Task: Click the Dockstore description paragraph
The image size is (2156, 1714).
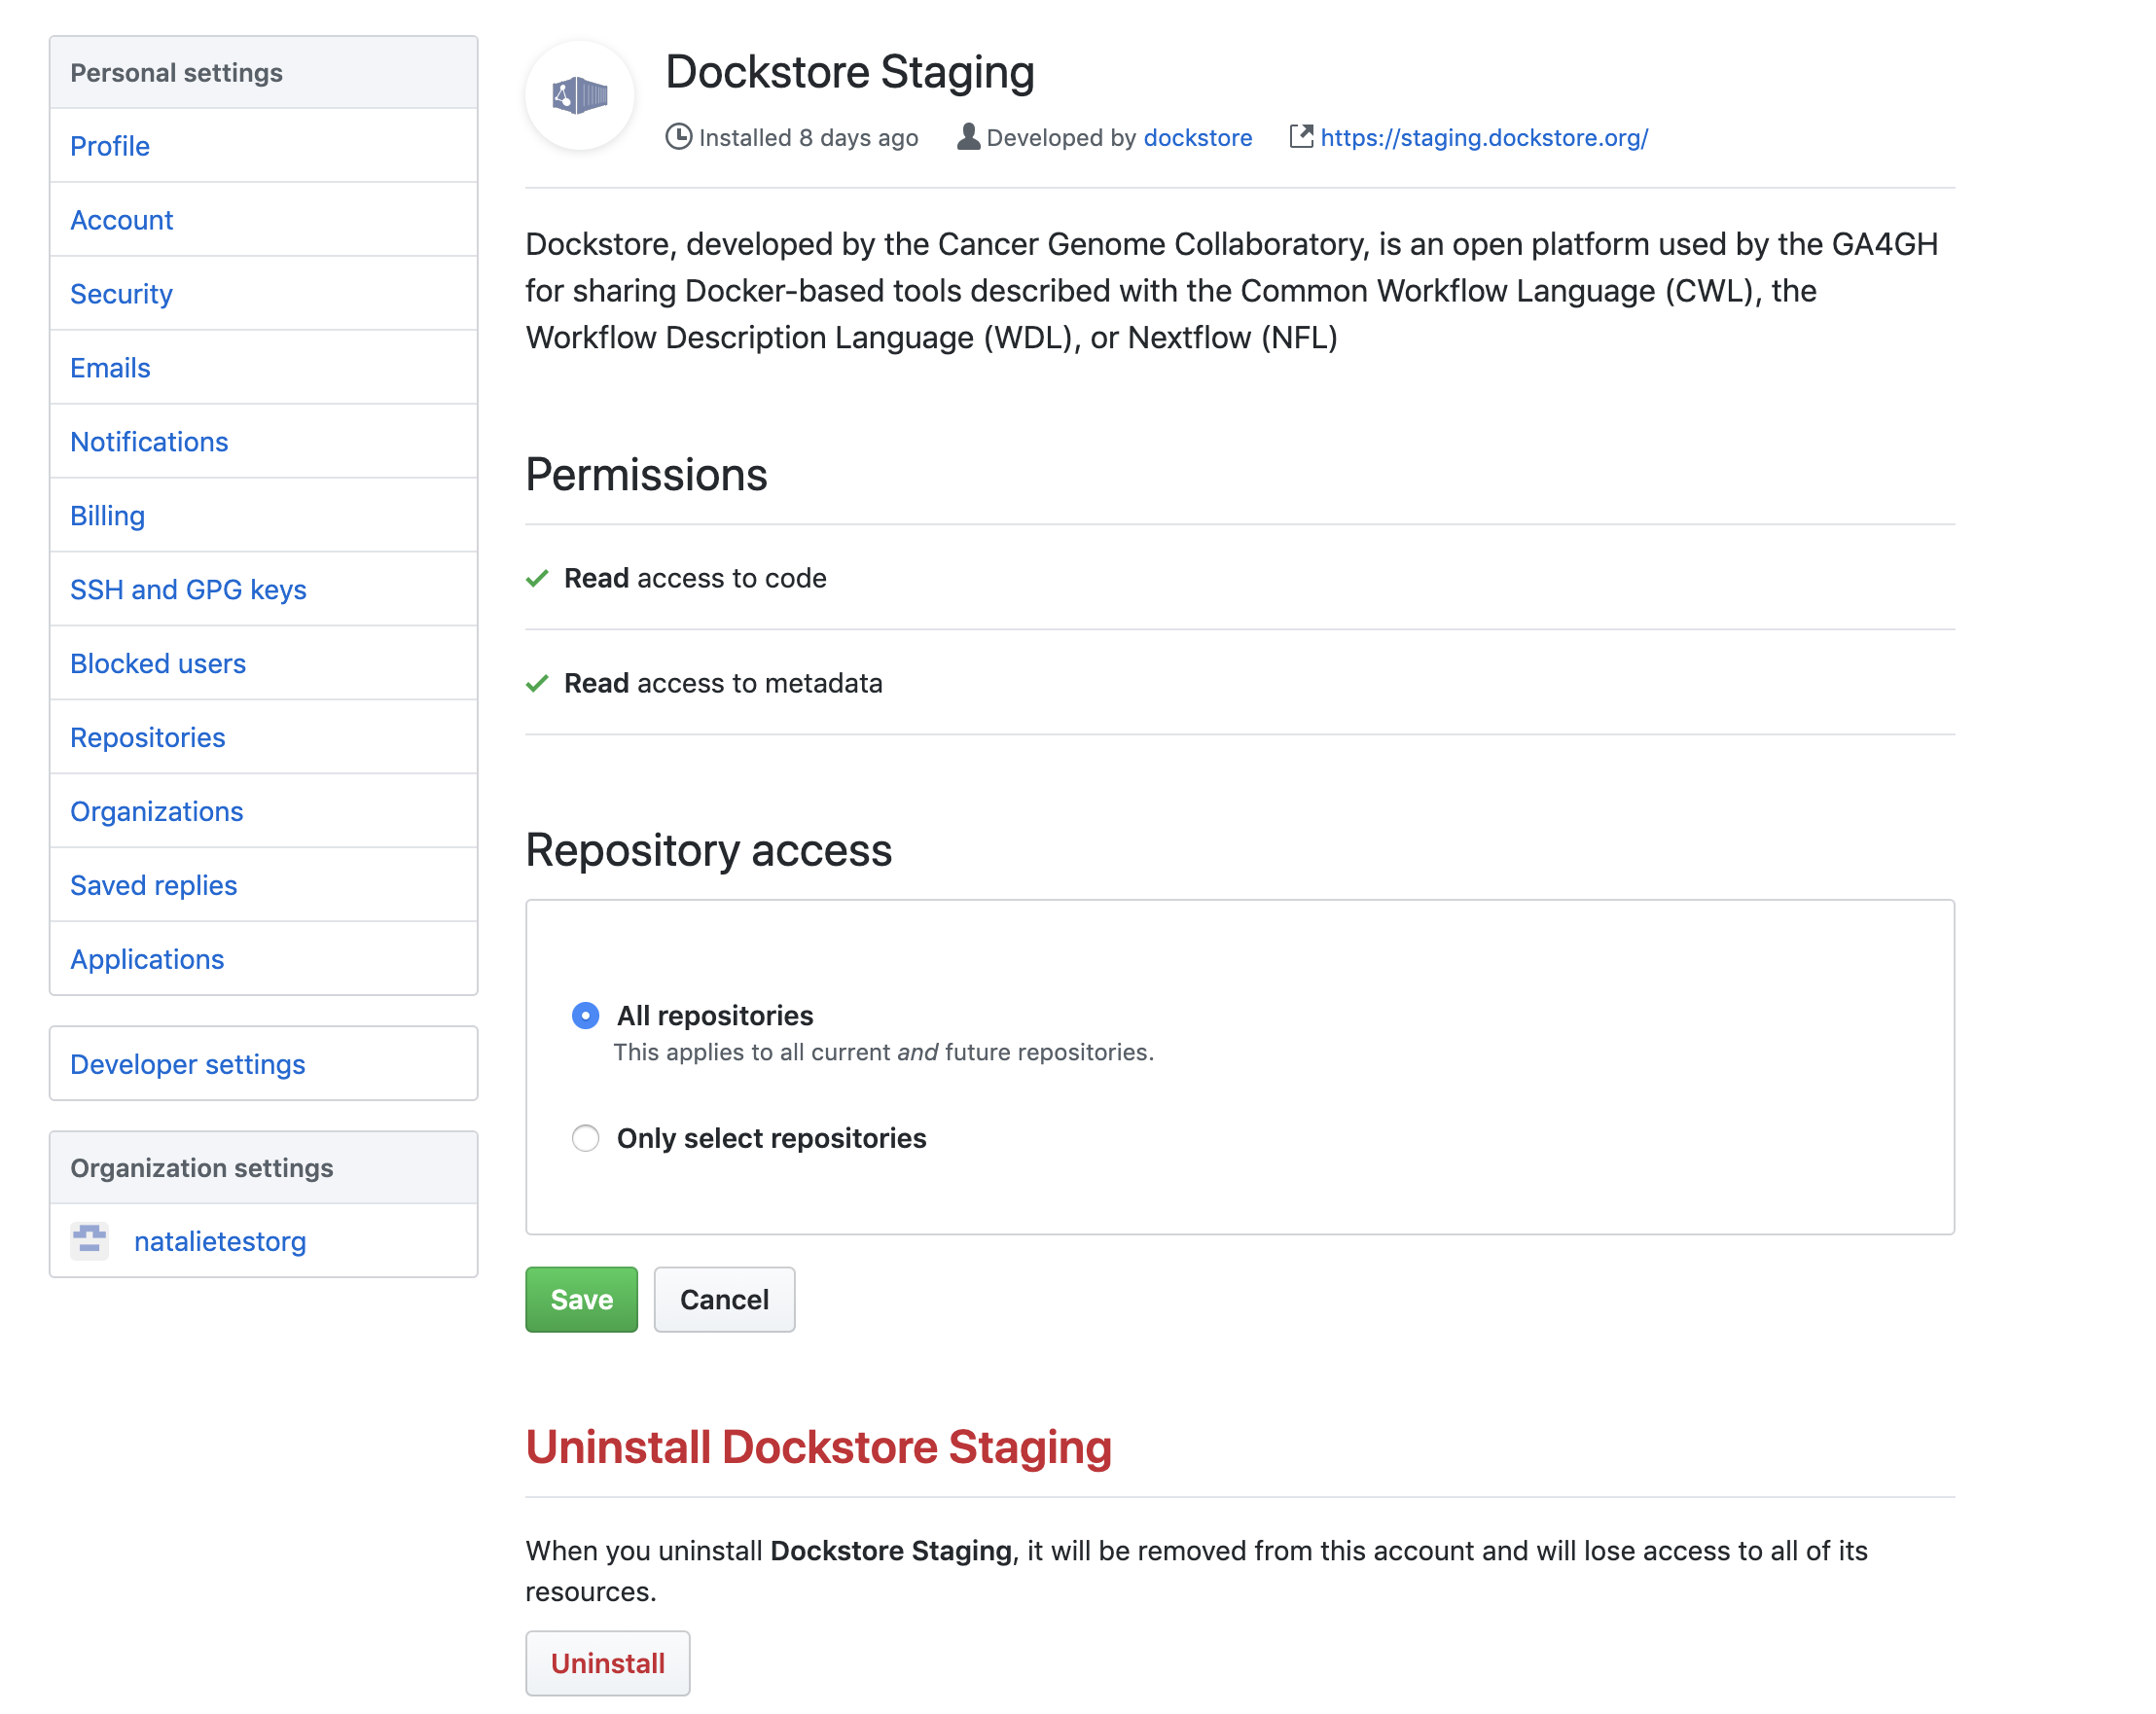Action: (1231, 291)
